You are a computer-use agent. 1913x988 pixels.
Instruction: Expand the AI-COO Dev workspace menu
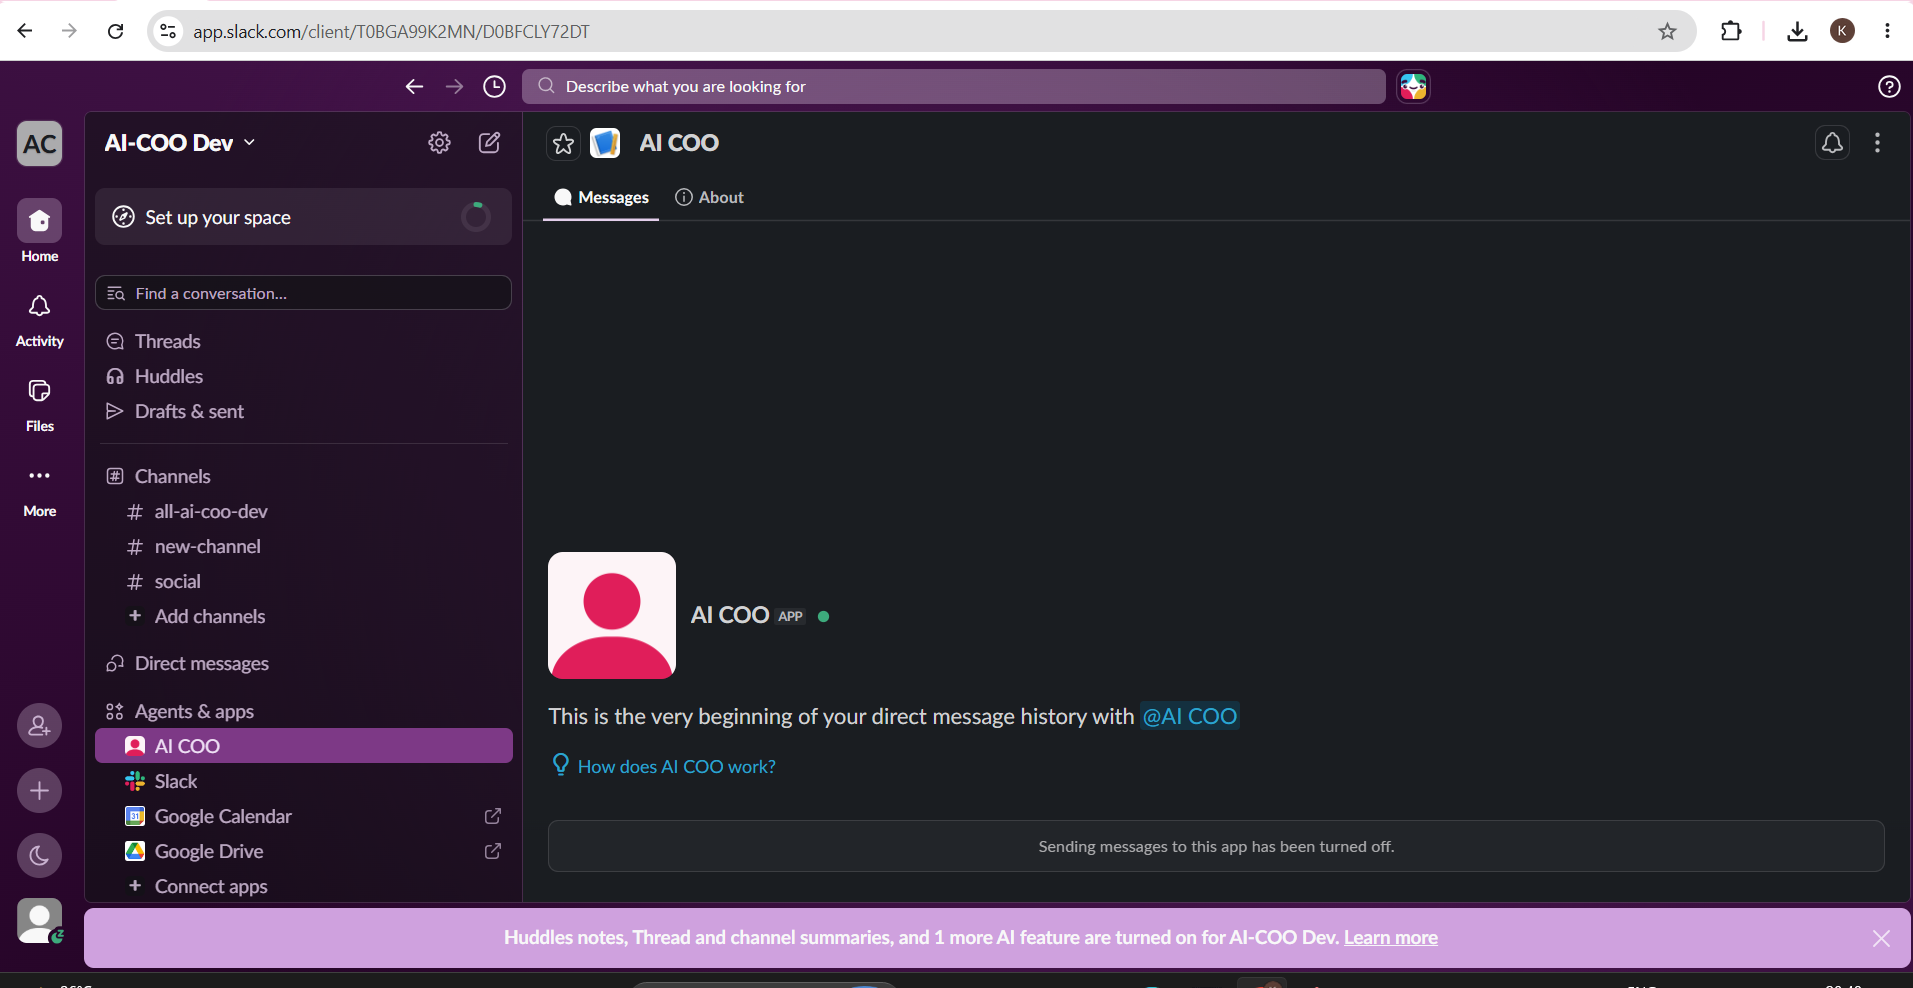click(x=180, y=143)
